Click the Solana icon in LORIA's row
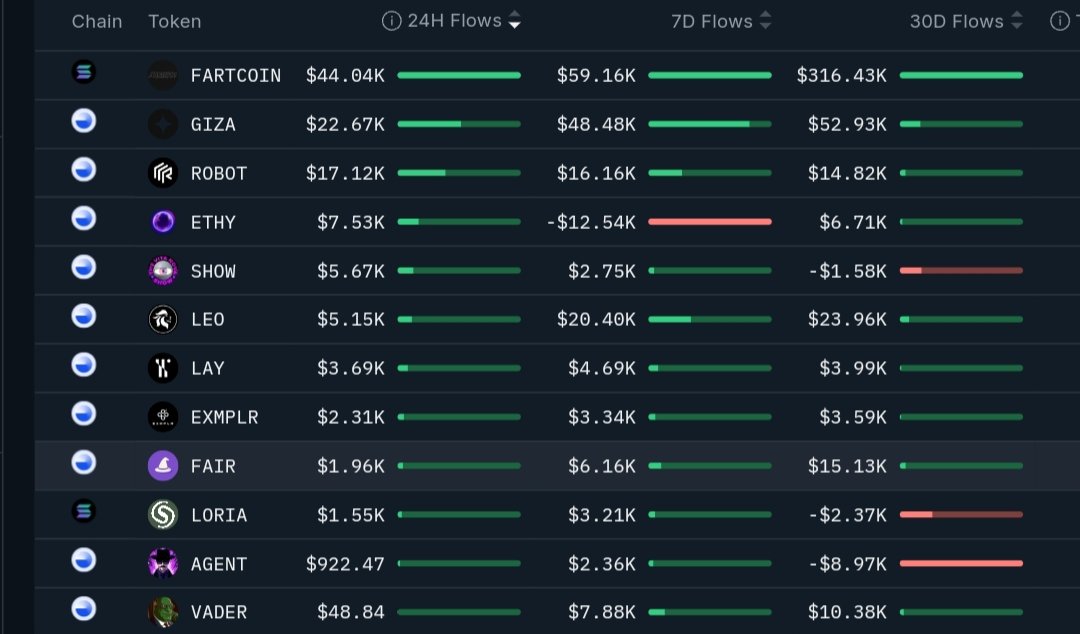This screenshot has height=634, width=1080. click(x=84, y=514)
